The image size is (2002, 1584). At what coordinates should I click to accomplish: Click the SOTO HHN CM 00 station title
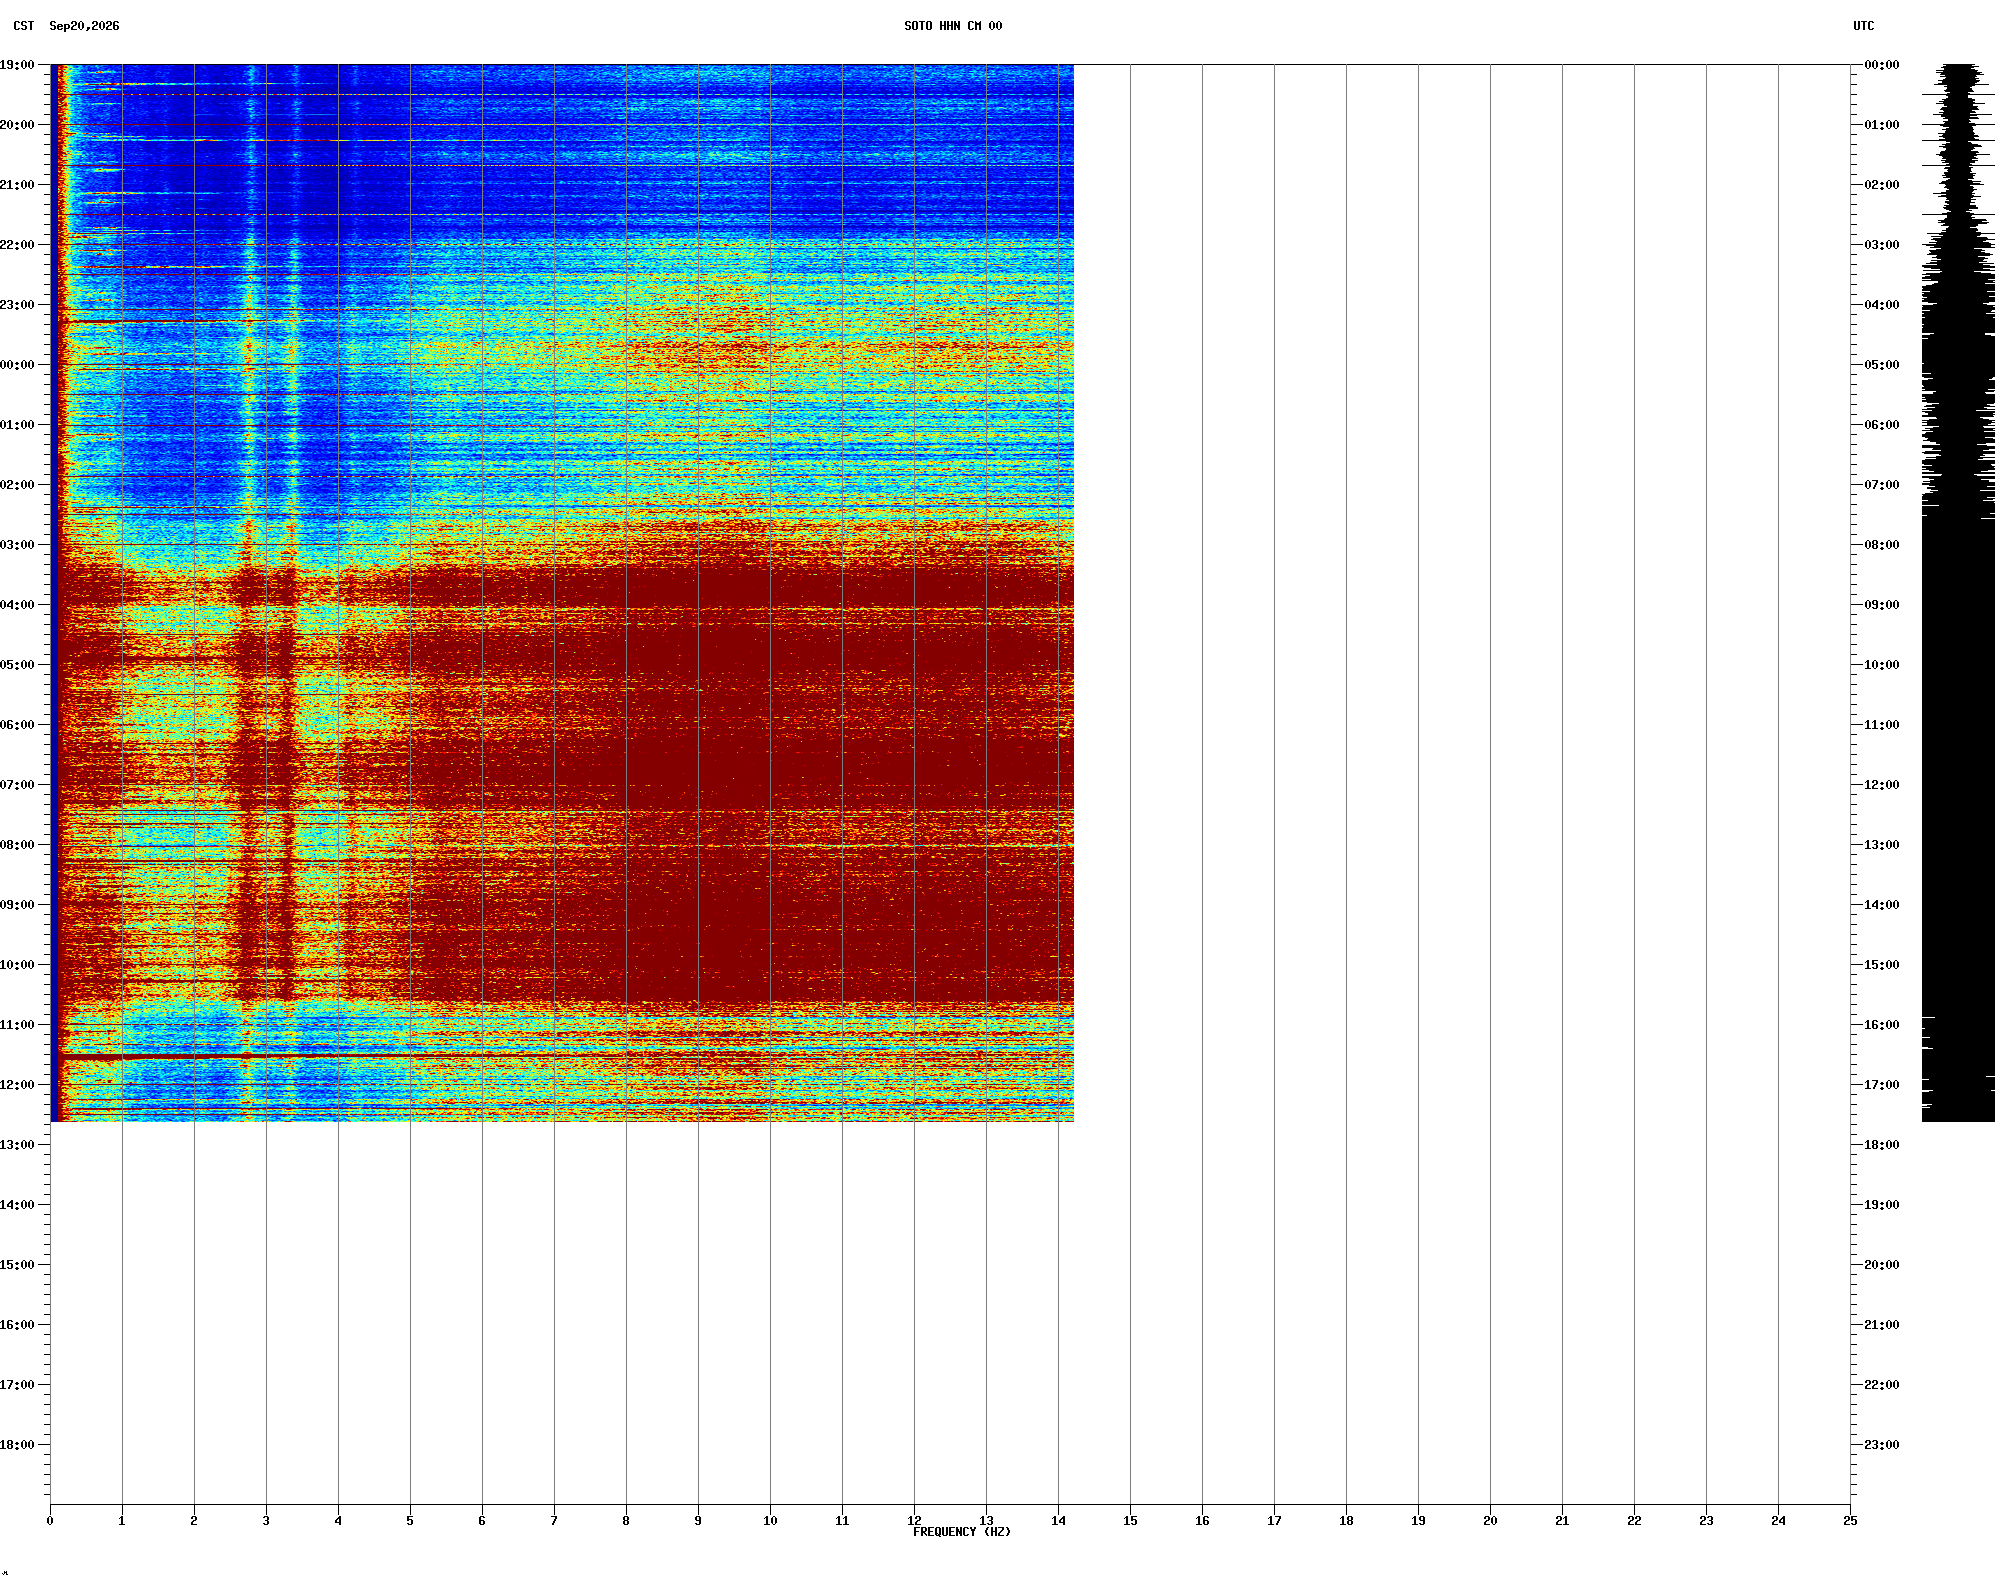(952, 26)
